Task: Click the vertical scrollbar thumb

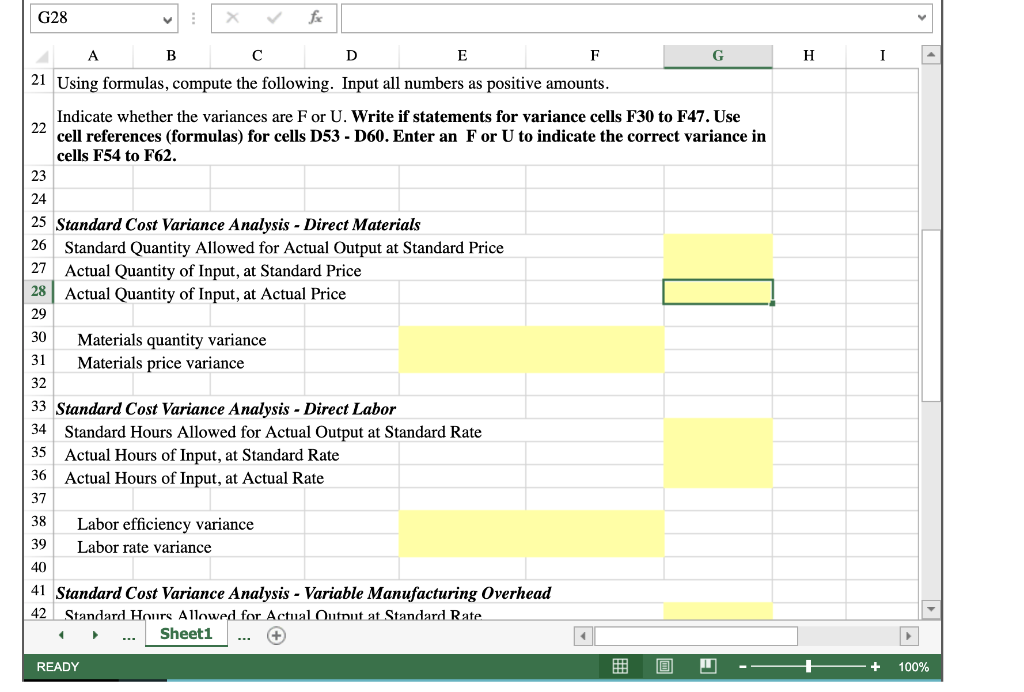Action: point(931,315)
